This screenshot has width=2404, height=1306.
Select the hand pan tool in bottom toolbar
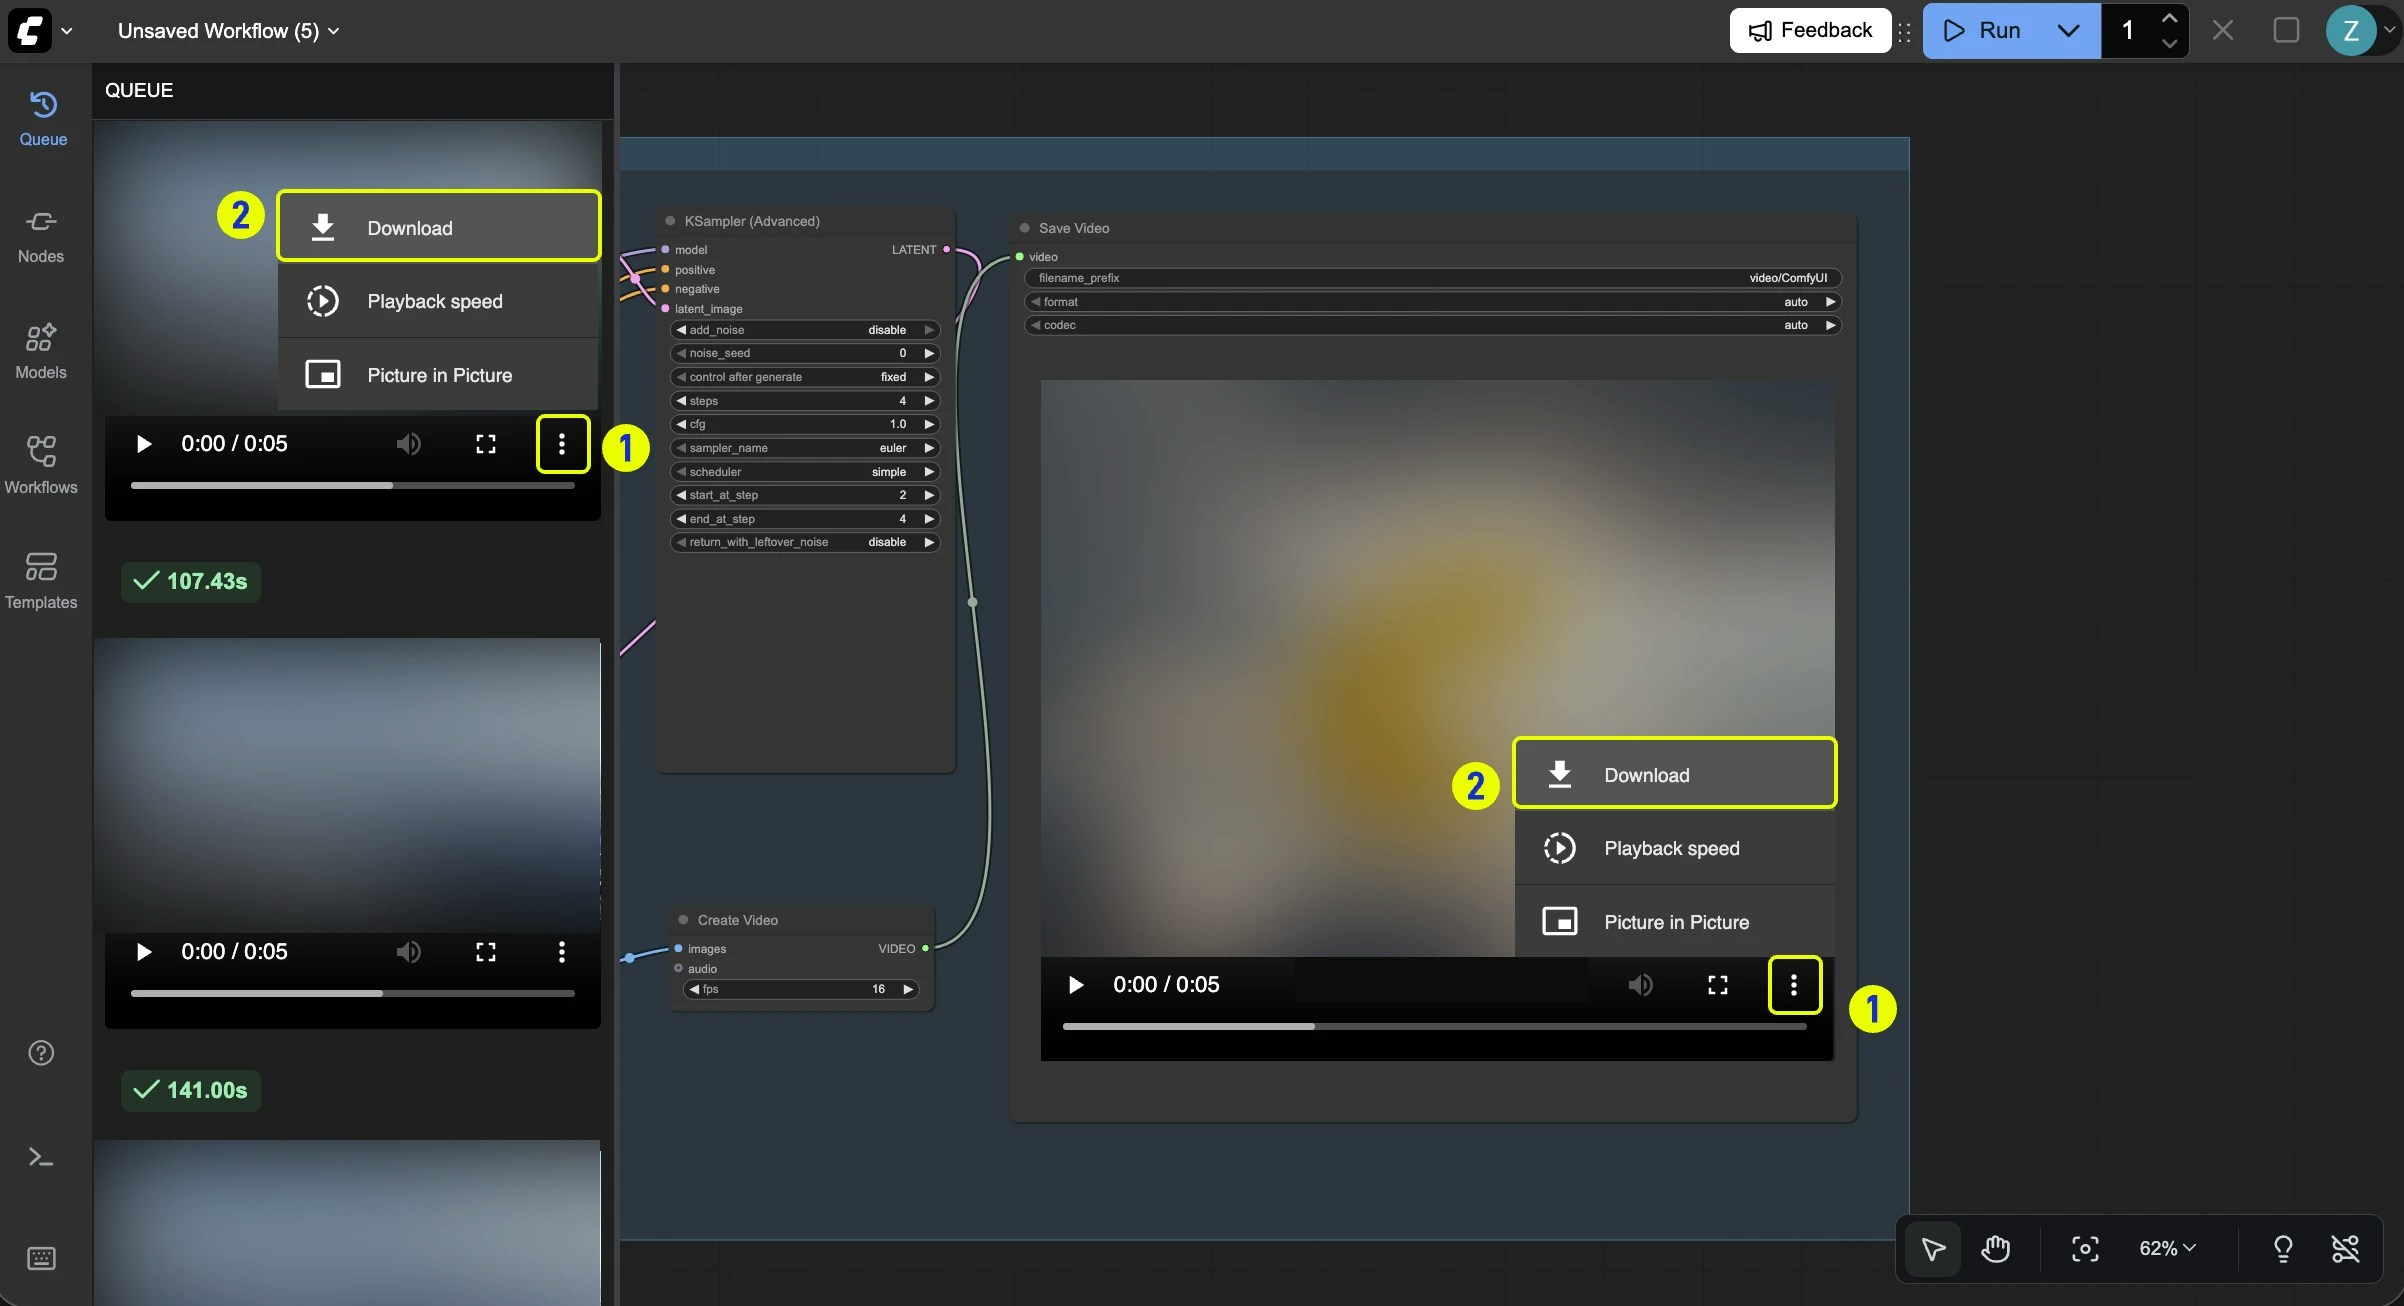[1996, 1249]
